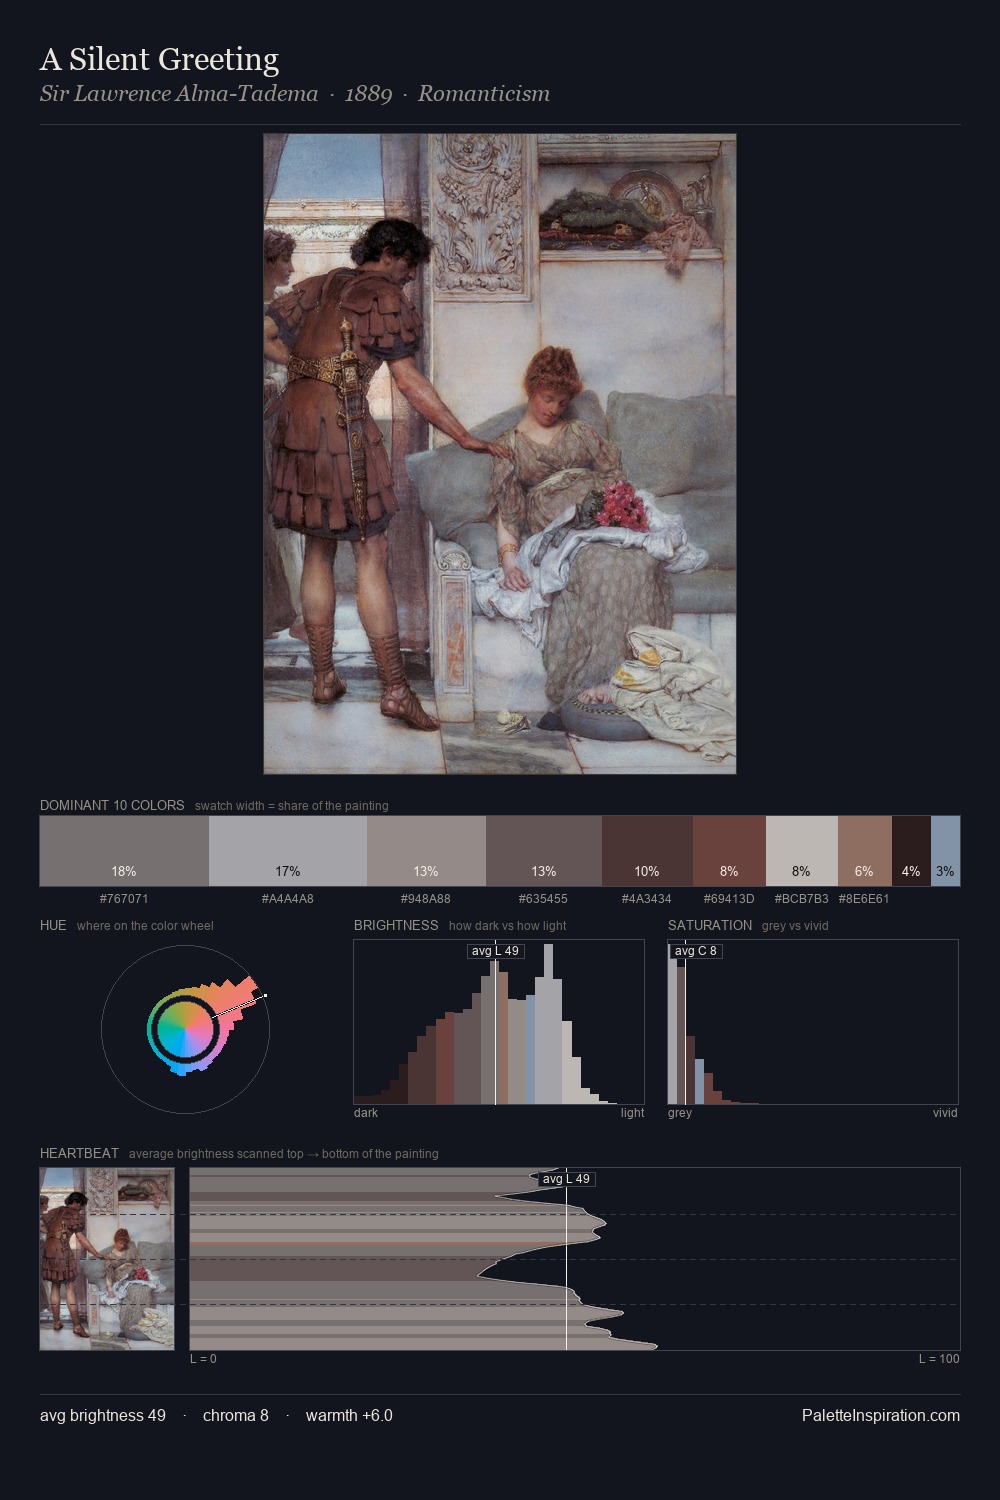Click the HUE section heading
Image resolution: width=1000 pixels, height=1500 pixels.
53,925
